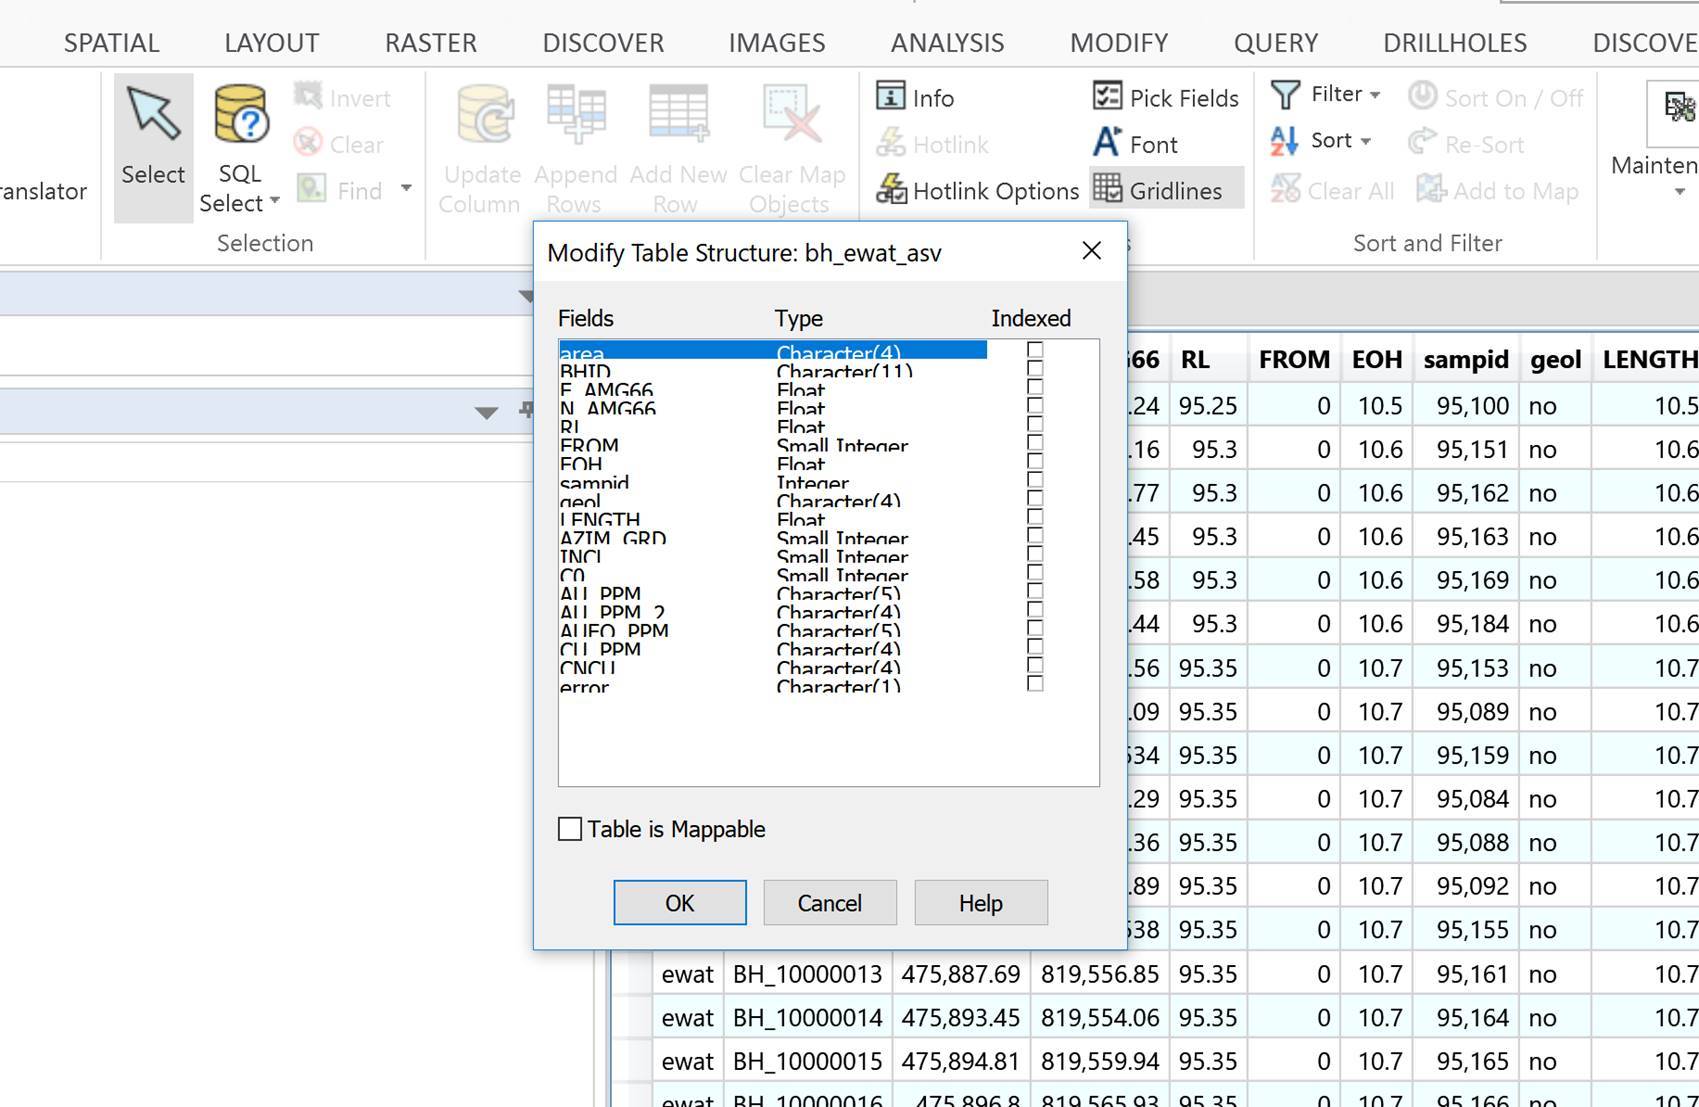Click the Filter funnel icon

[x=1285, y=95]
